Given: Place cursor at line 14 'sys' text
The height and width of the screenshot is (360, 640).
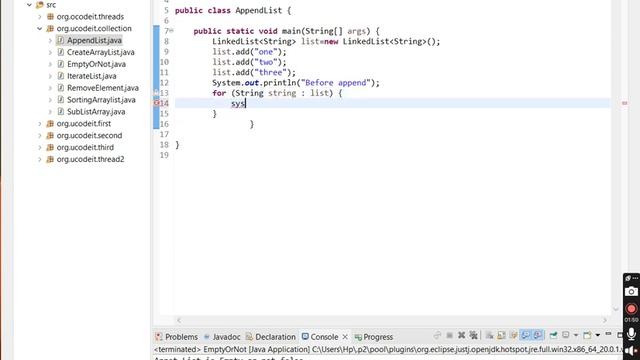Looking at the screenshot, I should coord(238,104).
